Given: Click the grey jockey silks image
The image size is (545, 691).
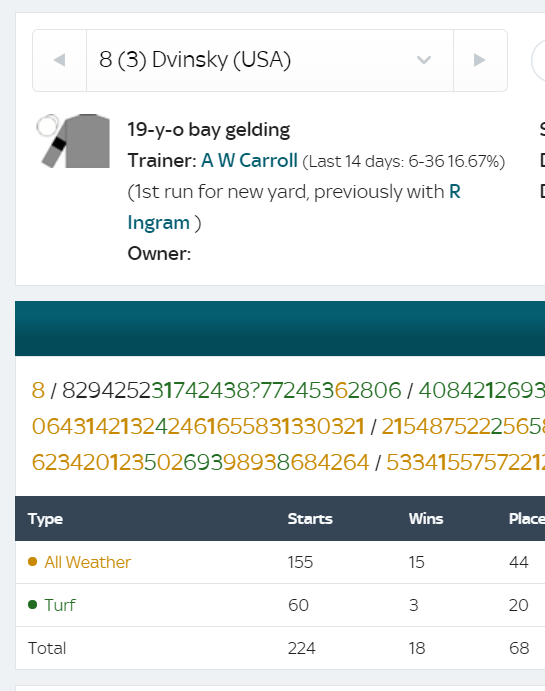Looking at the screenshot, I should click(x=74, y=141).
